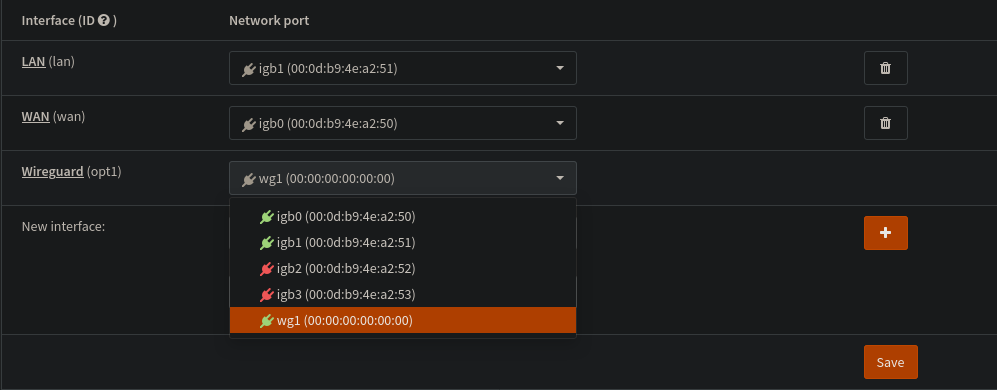Click the plug icon in the LAN port selector
This screenshot has height=390, width=997.
(249, 69)
